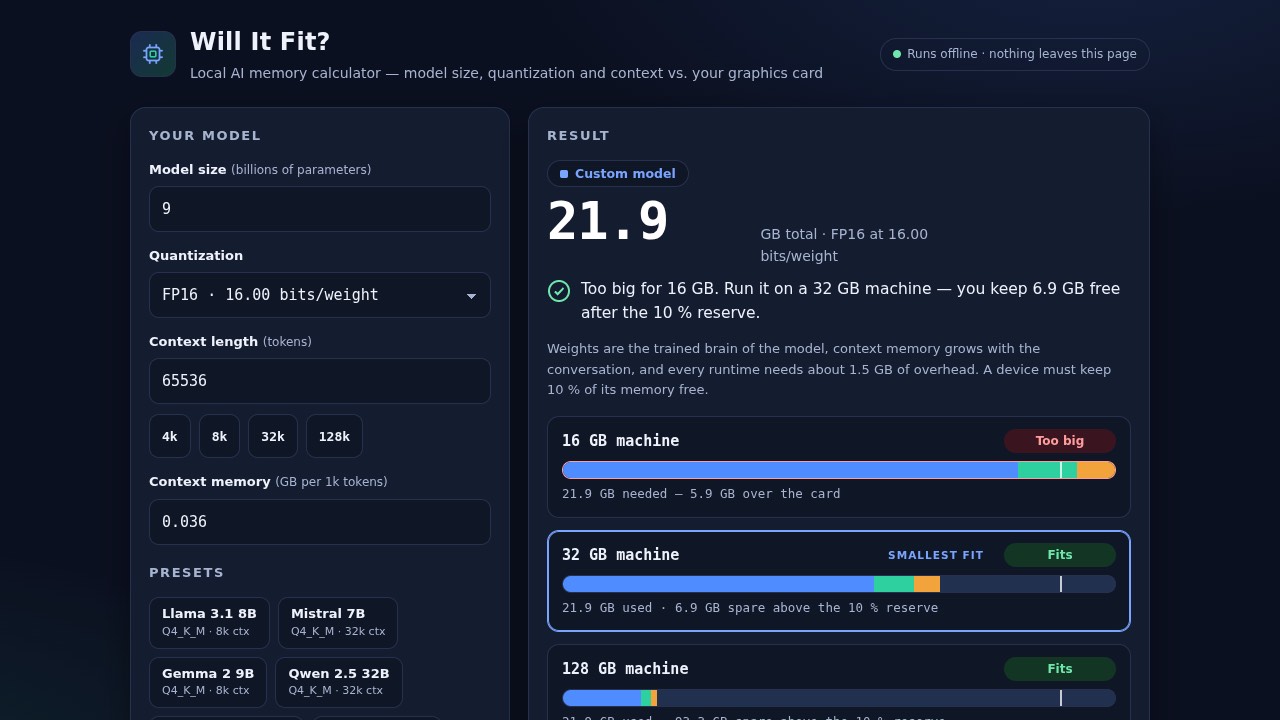Image resolution: width=1280 pixels, height=720 pixels.
Task: Click the large 21.9 total value
Action: [x=608, y=221]
